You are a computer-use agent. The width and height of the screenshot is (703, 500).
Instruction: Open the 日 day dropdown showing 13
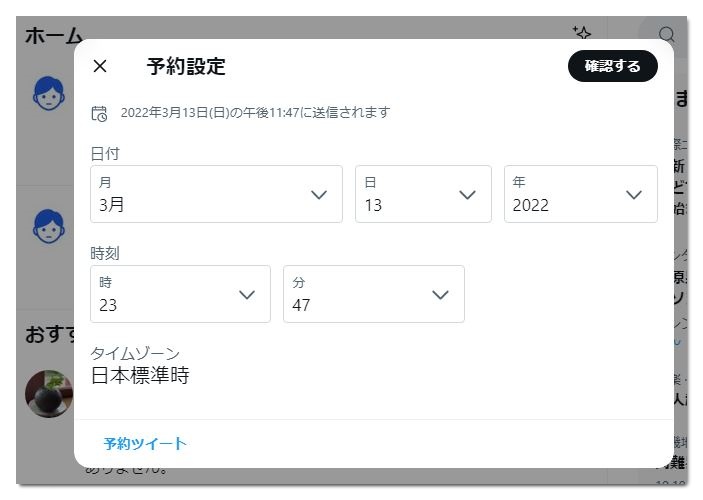point(423,194)
